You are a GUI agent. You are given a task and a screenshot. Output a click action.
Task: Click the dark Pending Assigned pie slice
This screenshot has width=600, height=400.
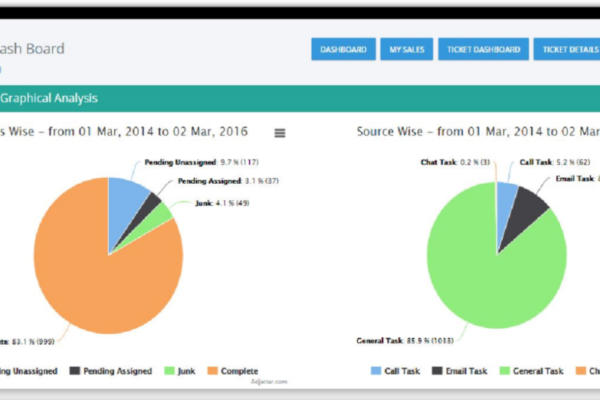[x=147, y=209]
